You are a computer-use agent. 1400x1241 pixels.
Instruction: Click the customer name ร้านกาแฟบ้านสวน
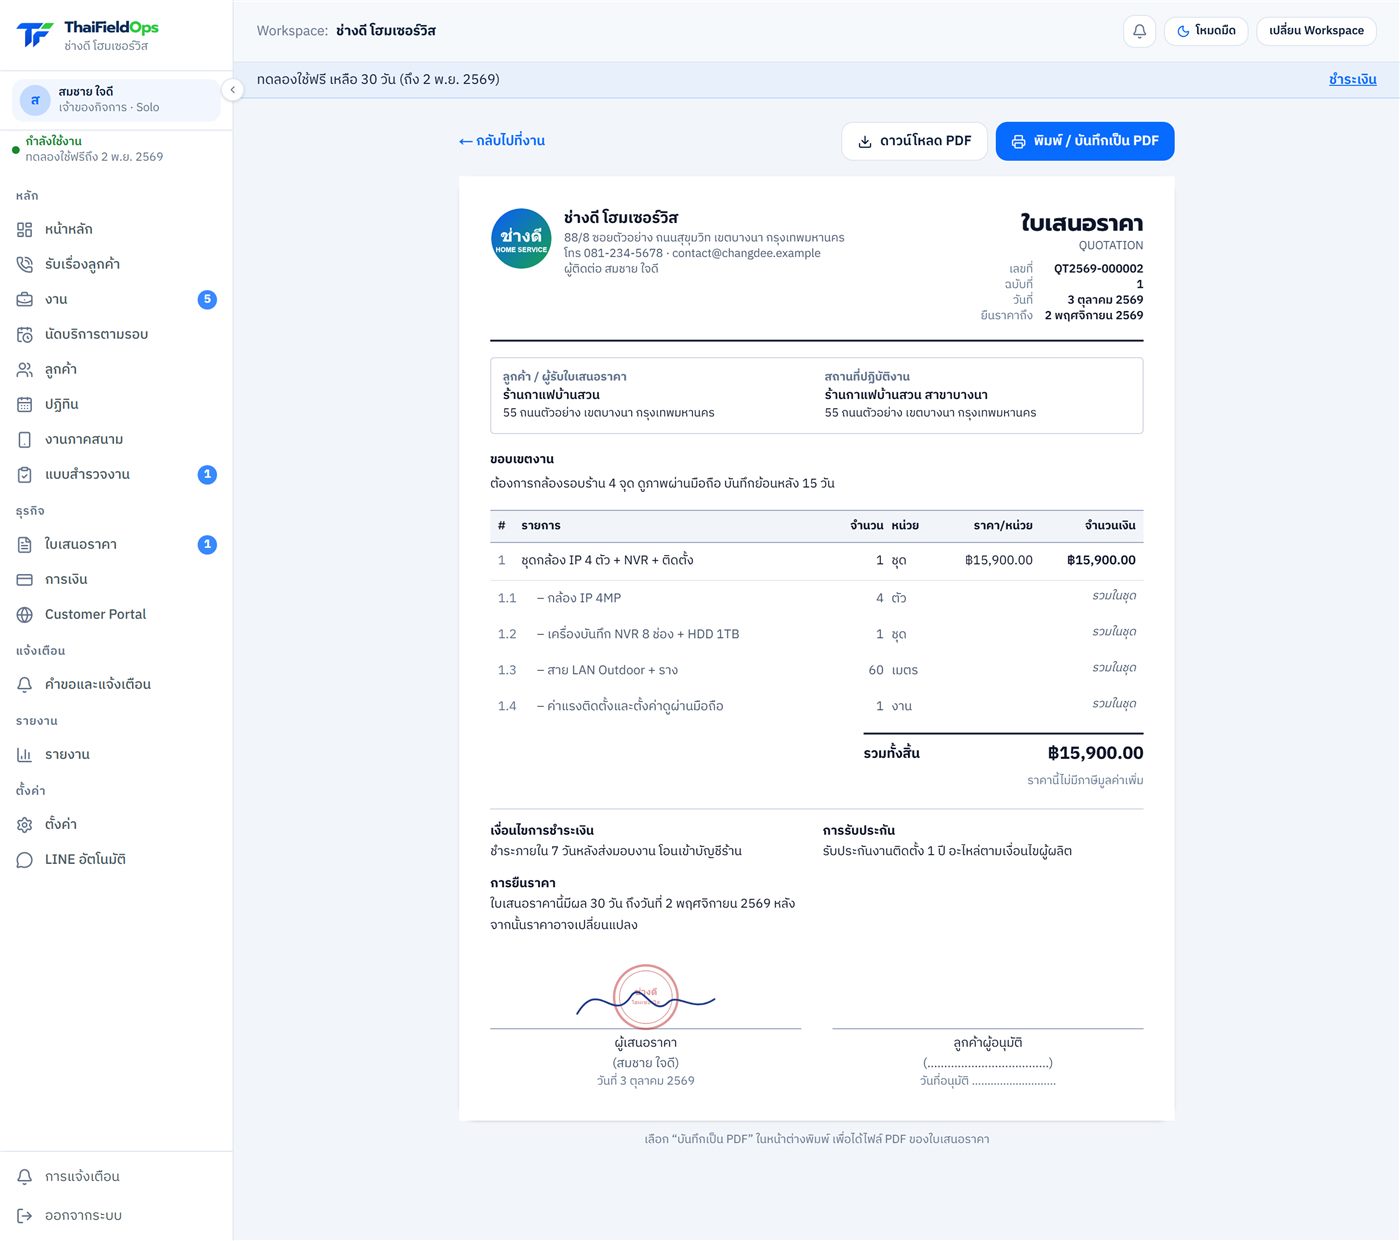[x=551, y=395]
